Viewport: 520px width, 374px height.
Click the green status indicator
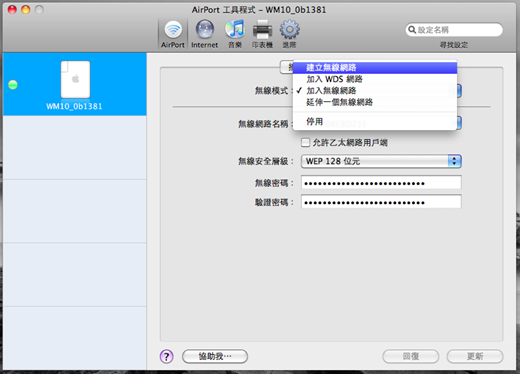pos(13,85)
